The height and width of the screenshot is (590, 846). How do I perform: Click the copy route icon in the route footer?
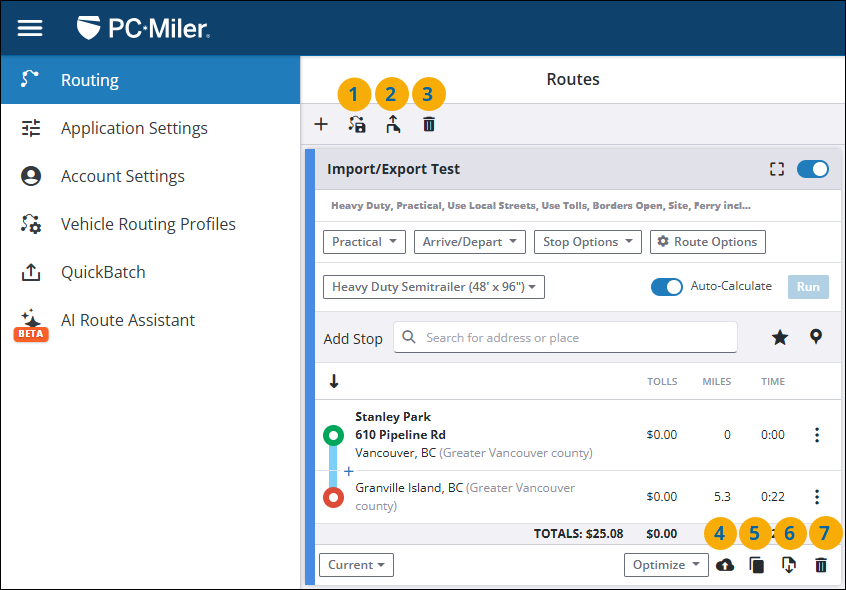click(757, 565)
